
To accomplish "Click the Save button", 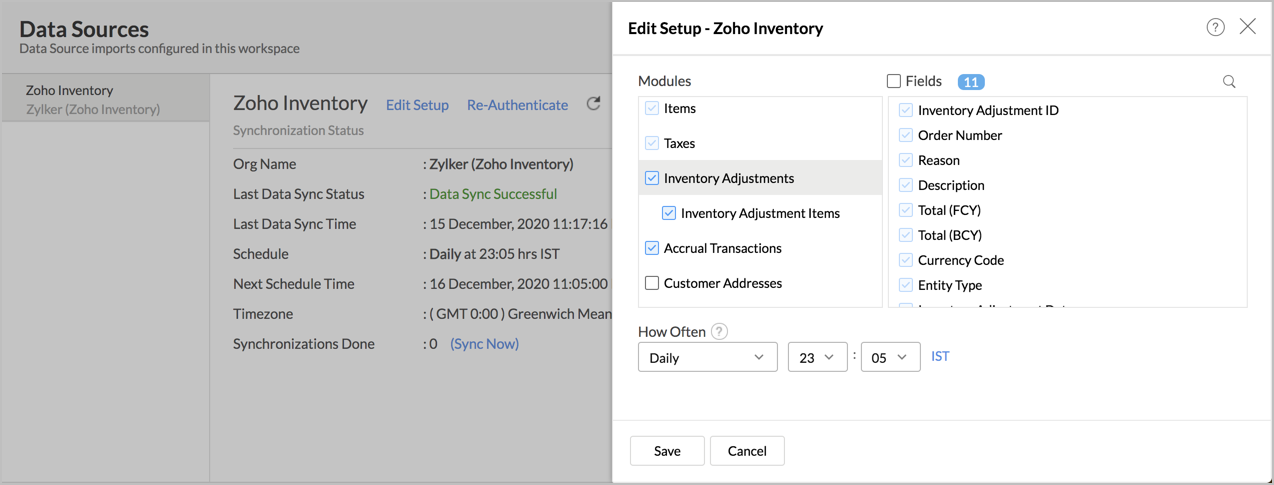I will point(667,451).
